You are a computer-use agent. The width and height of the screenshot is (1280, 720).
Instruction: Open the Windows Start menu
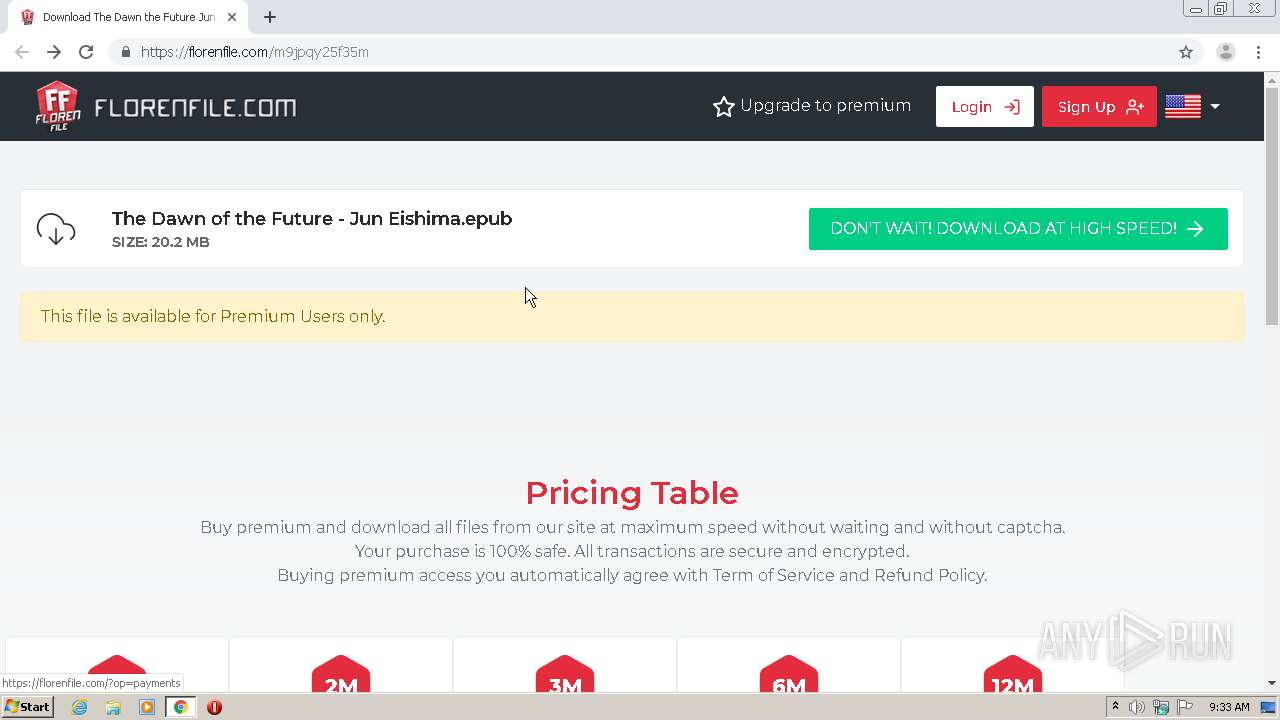27,707
